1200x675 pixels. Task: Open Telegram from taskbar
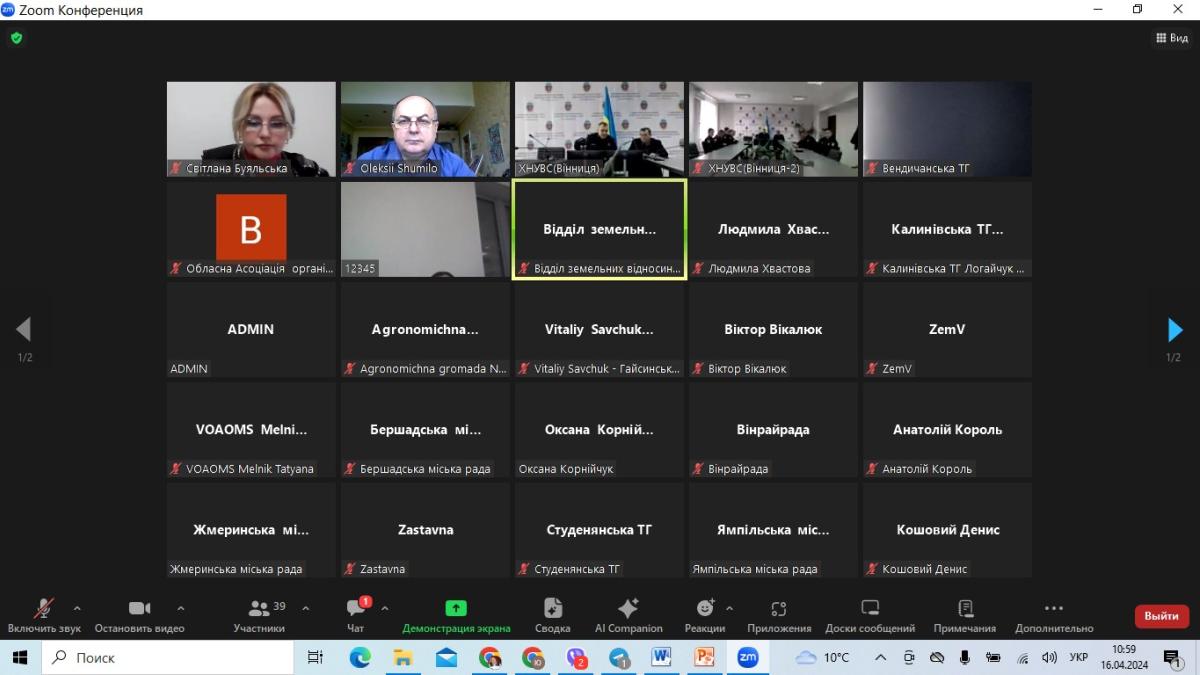pos(619,657)
